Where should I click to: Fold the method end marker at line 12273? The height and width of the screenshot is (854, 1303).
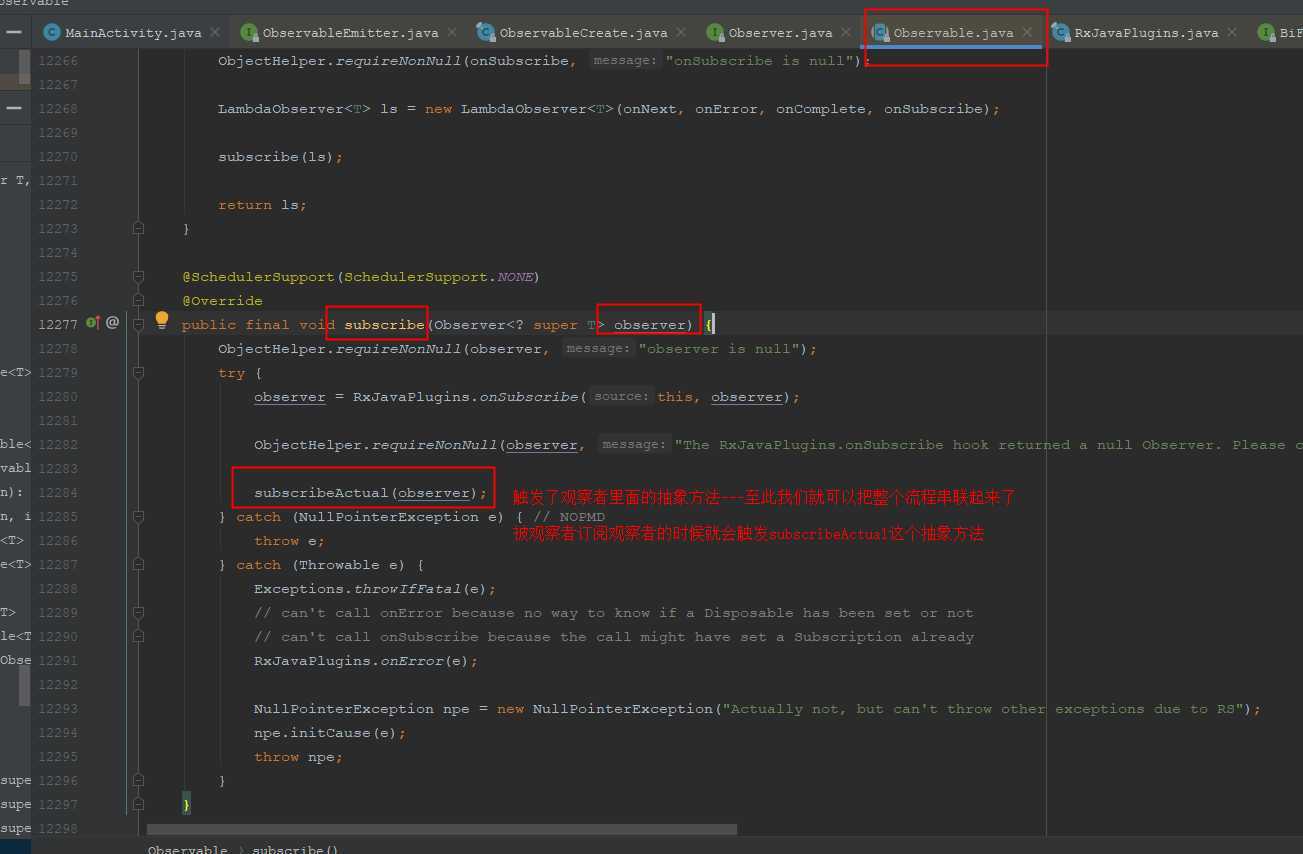click(139, 229)
